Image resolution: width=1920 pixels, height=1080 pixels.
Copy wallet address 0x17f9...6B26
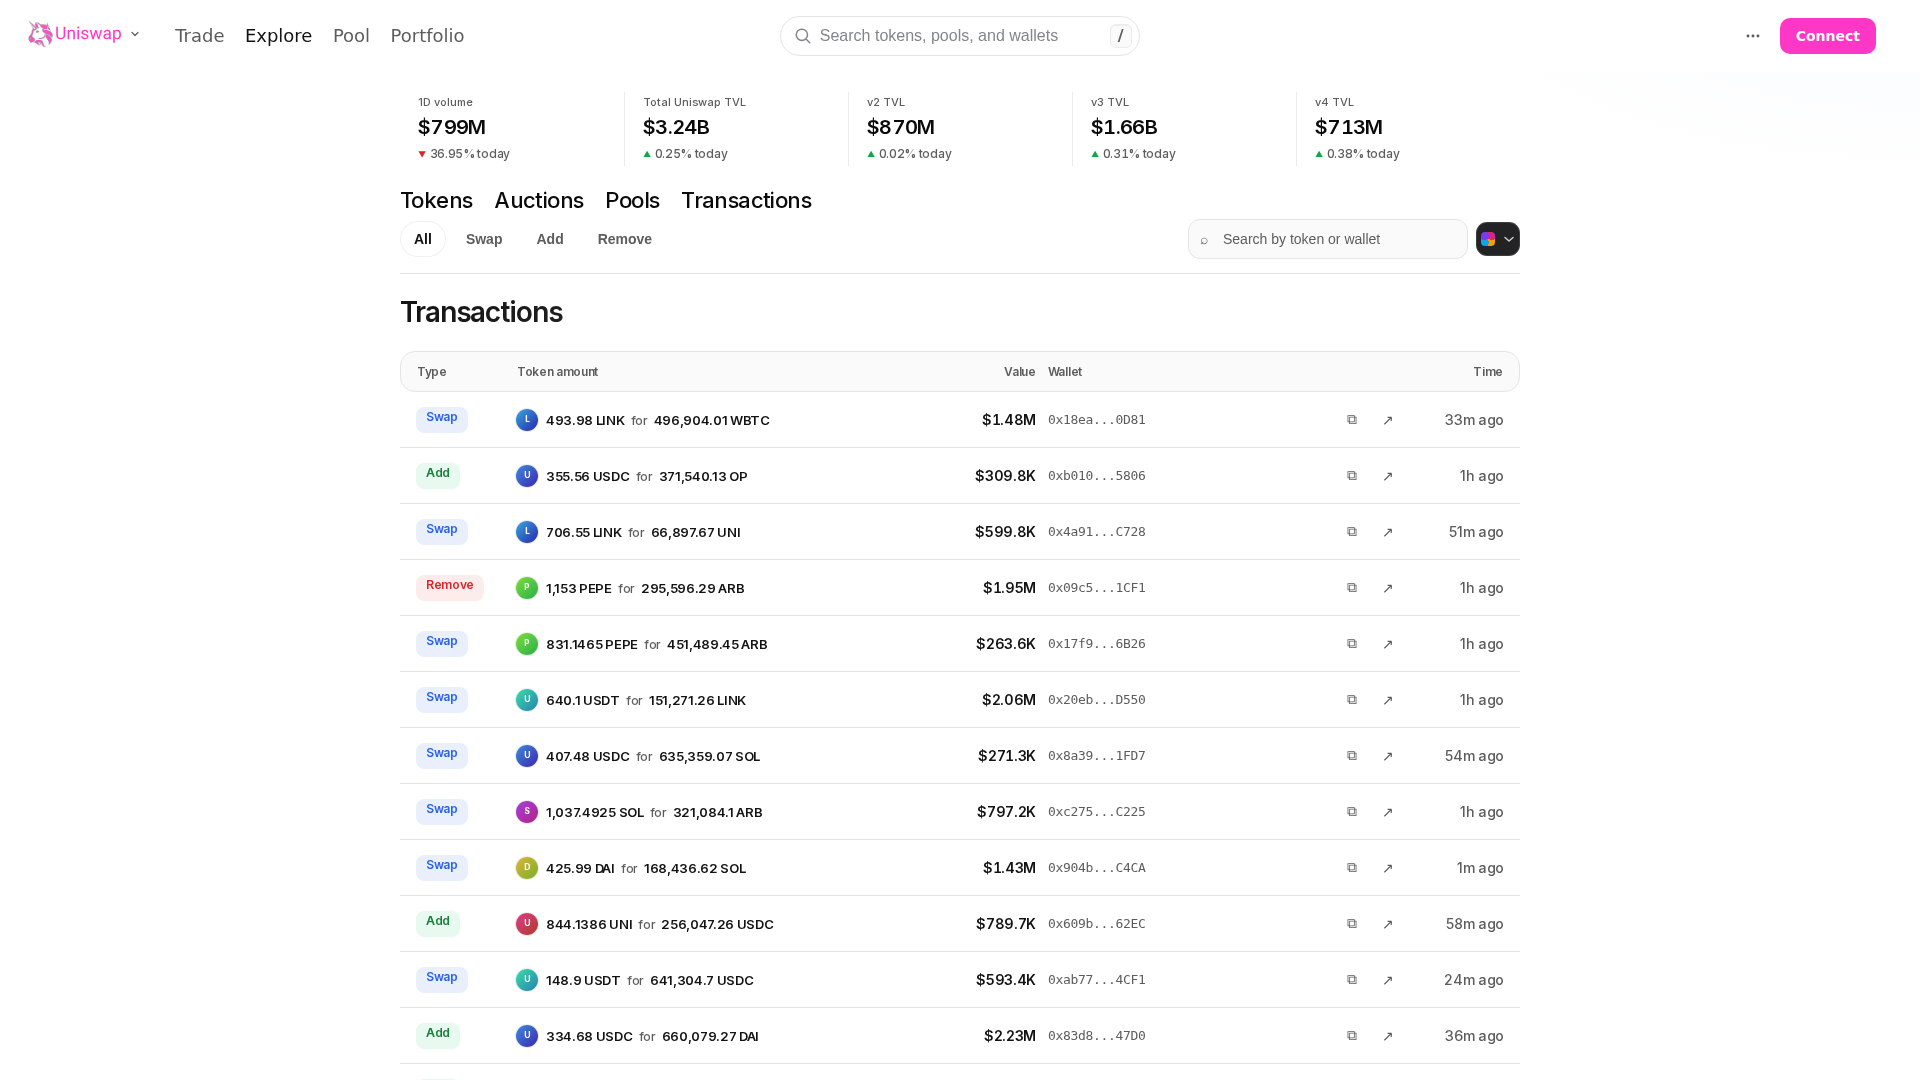(1352, 644)
